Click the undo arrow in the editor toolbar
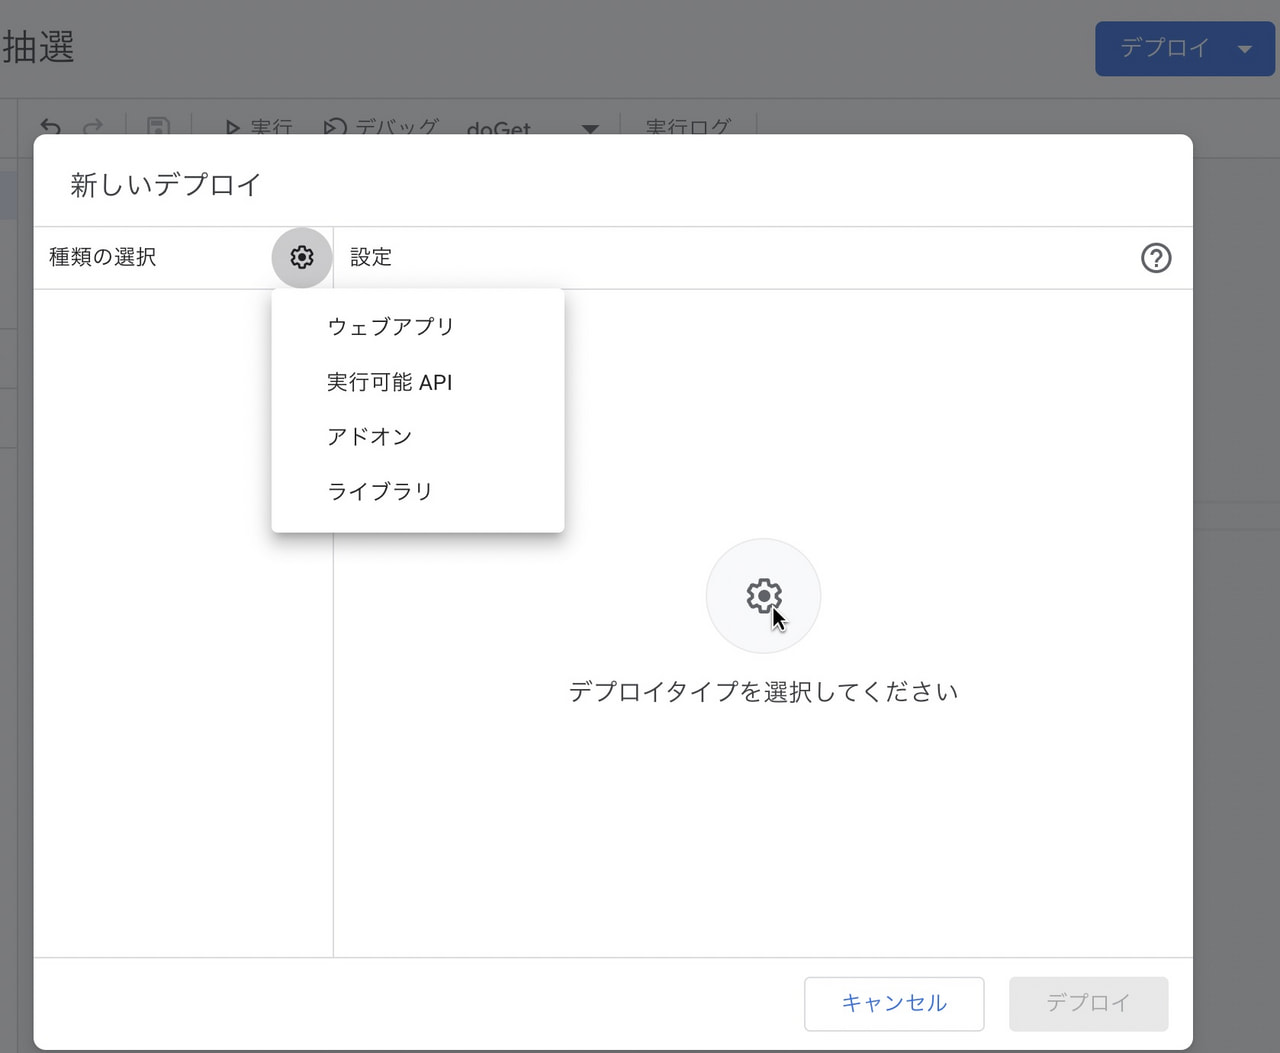The height and width of the screenshot is (1053, 1280). point(50,127)
